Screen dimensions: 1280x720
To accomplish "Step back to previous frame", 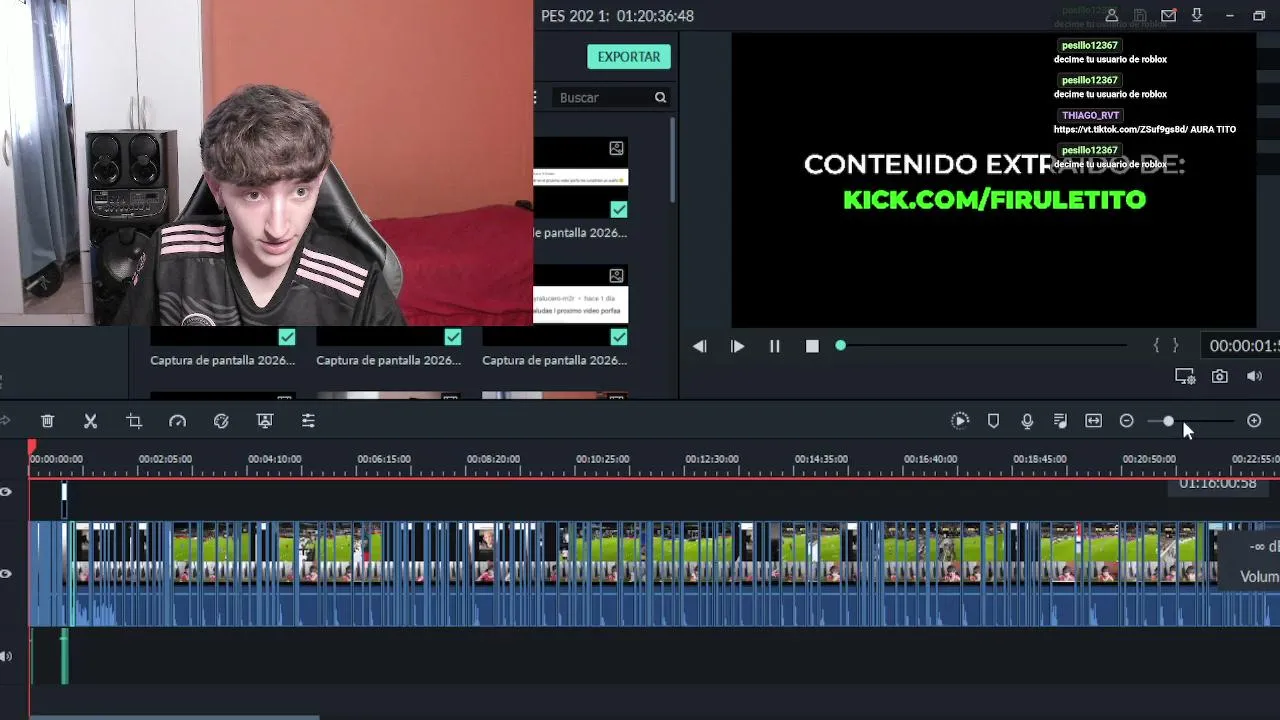I will 700,346.
